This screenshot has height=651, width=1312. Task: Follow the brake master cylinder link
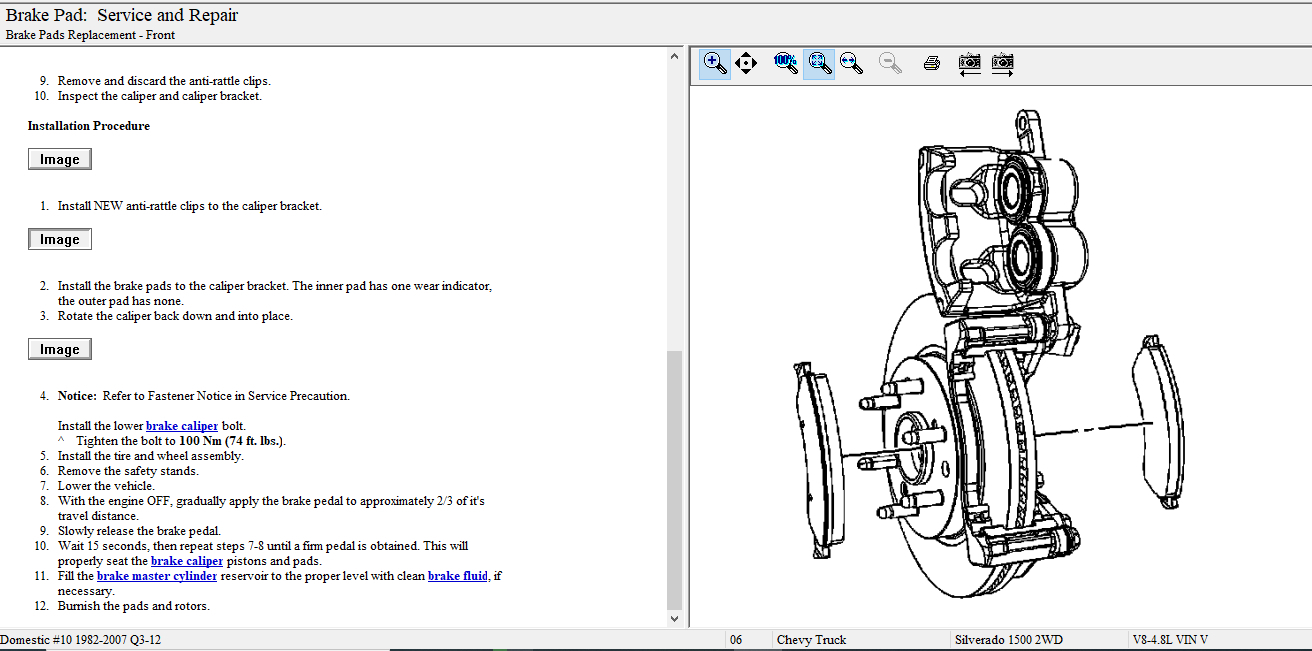[157, 576]
